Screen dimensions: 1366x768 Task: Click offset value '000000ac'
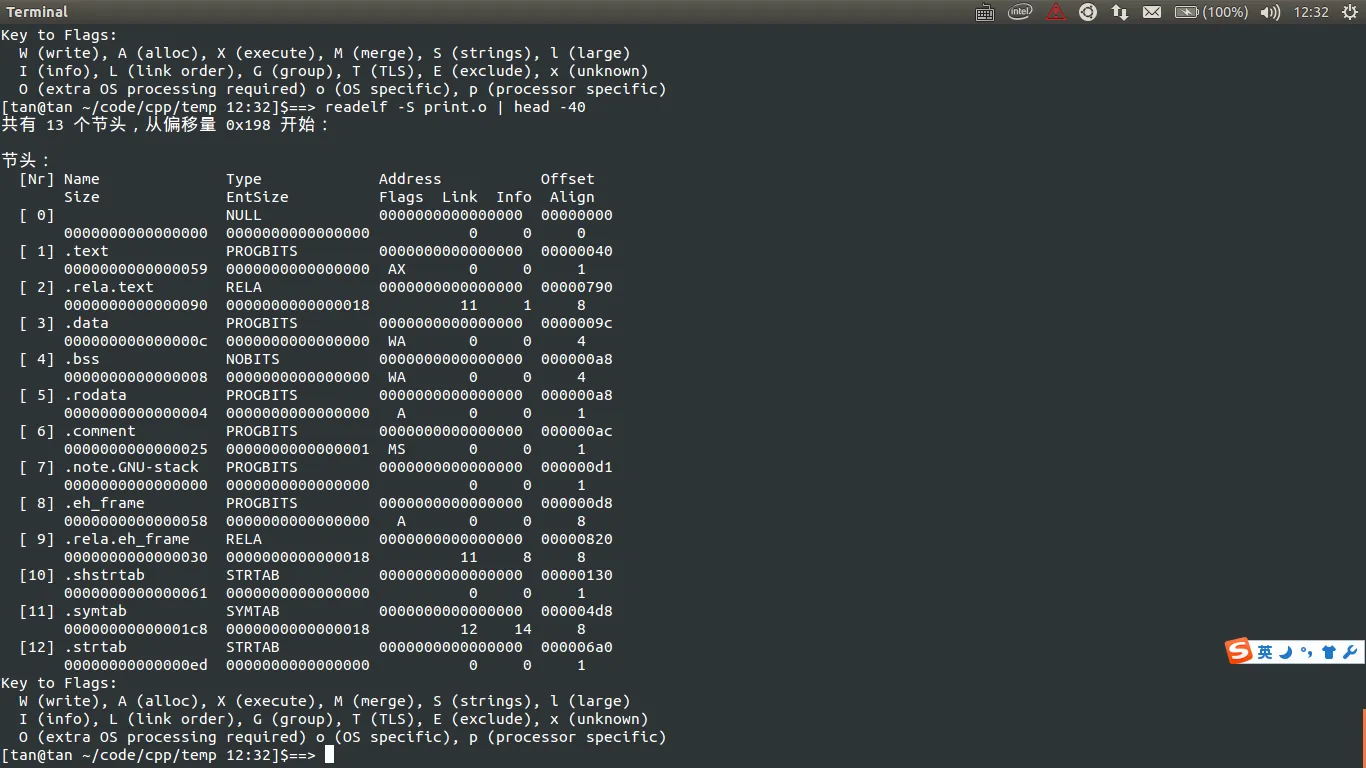tap(577, 431)
